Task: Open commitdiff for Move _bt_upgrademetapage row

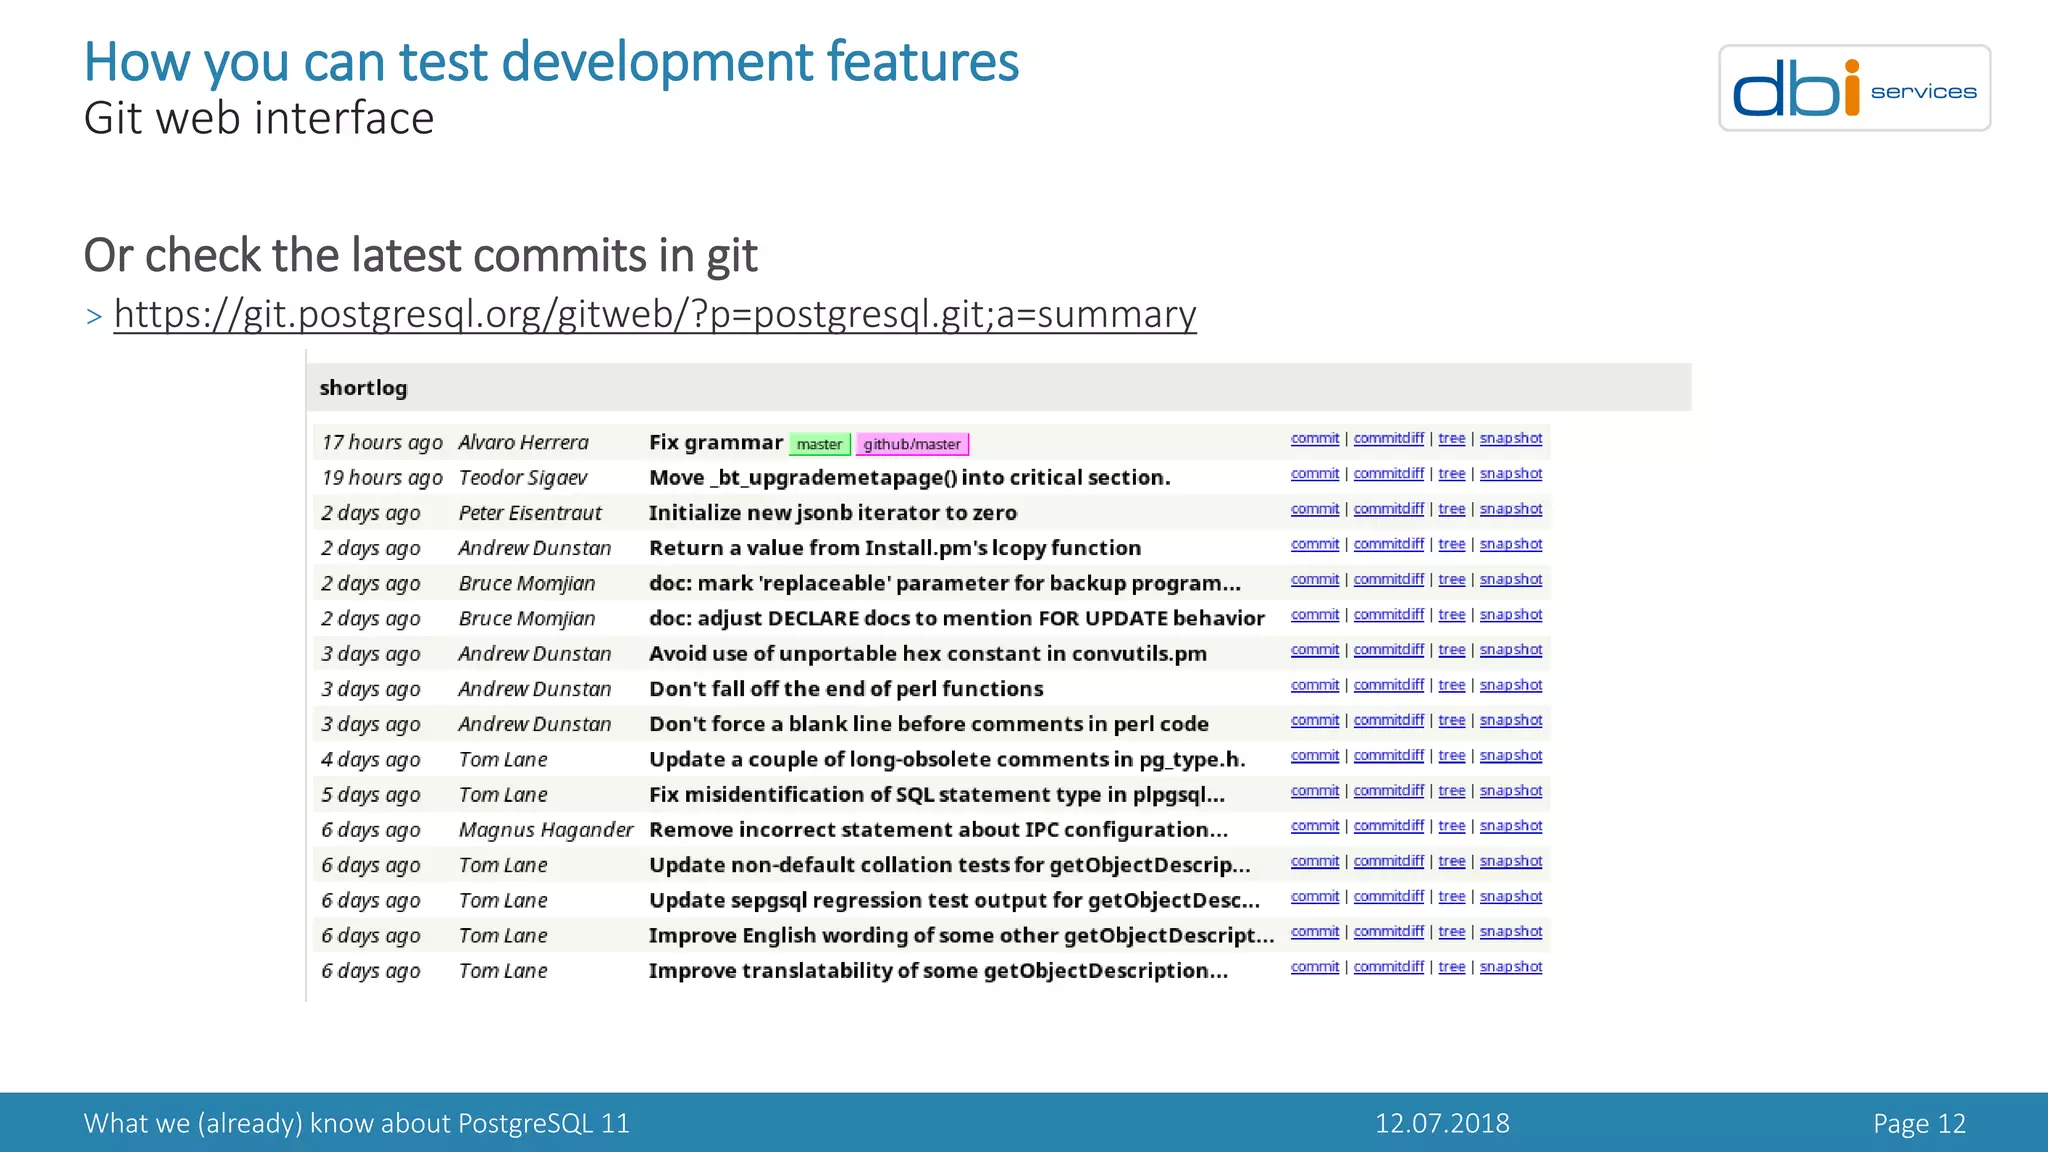Action: click(1388, 473)
